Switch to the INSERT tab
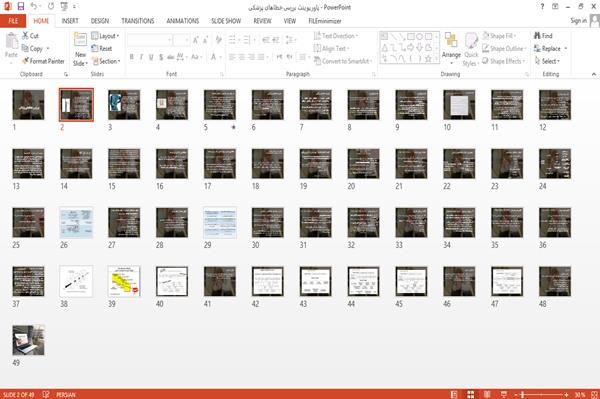 (x=70, y=21)
